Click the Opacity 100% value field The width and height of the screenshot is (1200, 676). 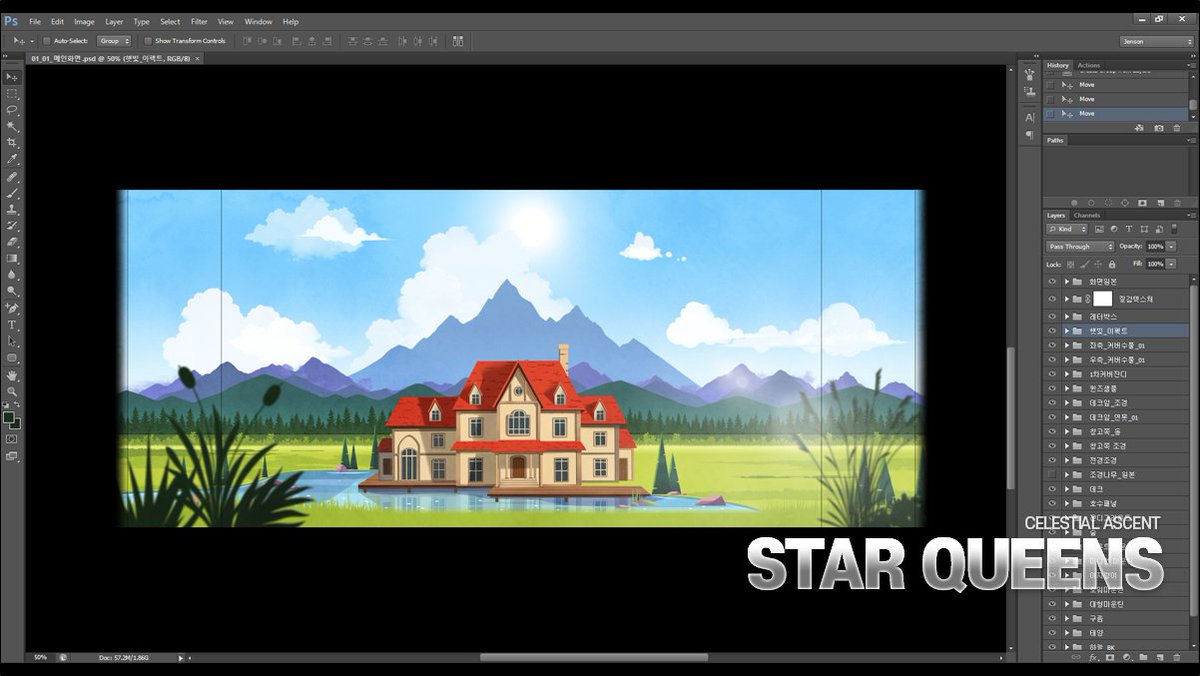pyautogui.click(x=1155, y=246)
